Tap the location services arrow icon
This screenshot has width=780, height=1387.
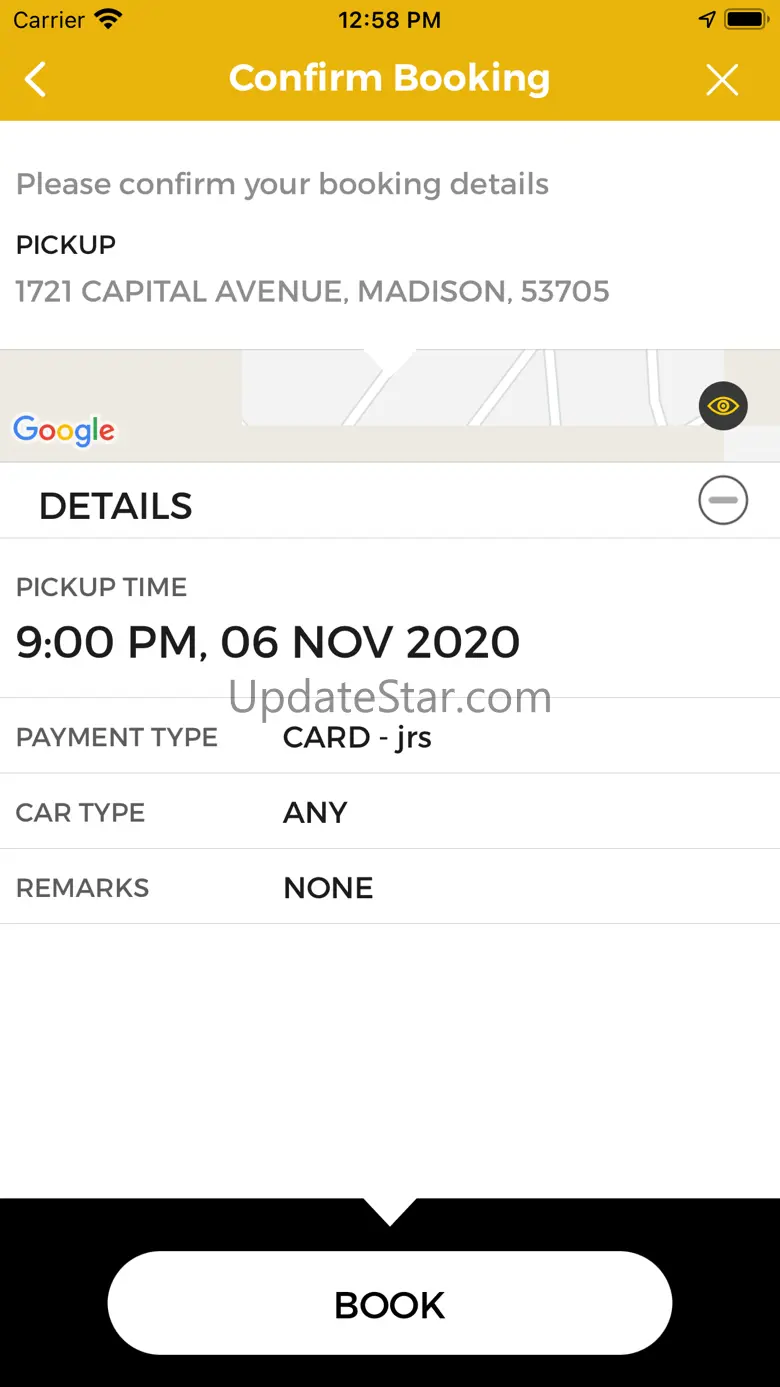pos(707,19)
